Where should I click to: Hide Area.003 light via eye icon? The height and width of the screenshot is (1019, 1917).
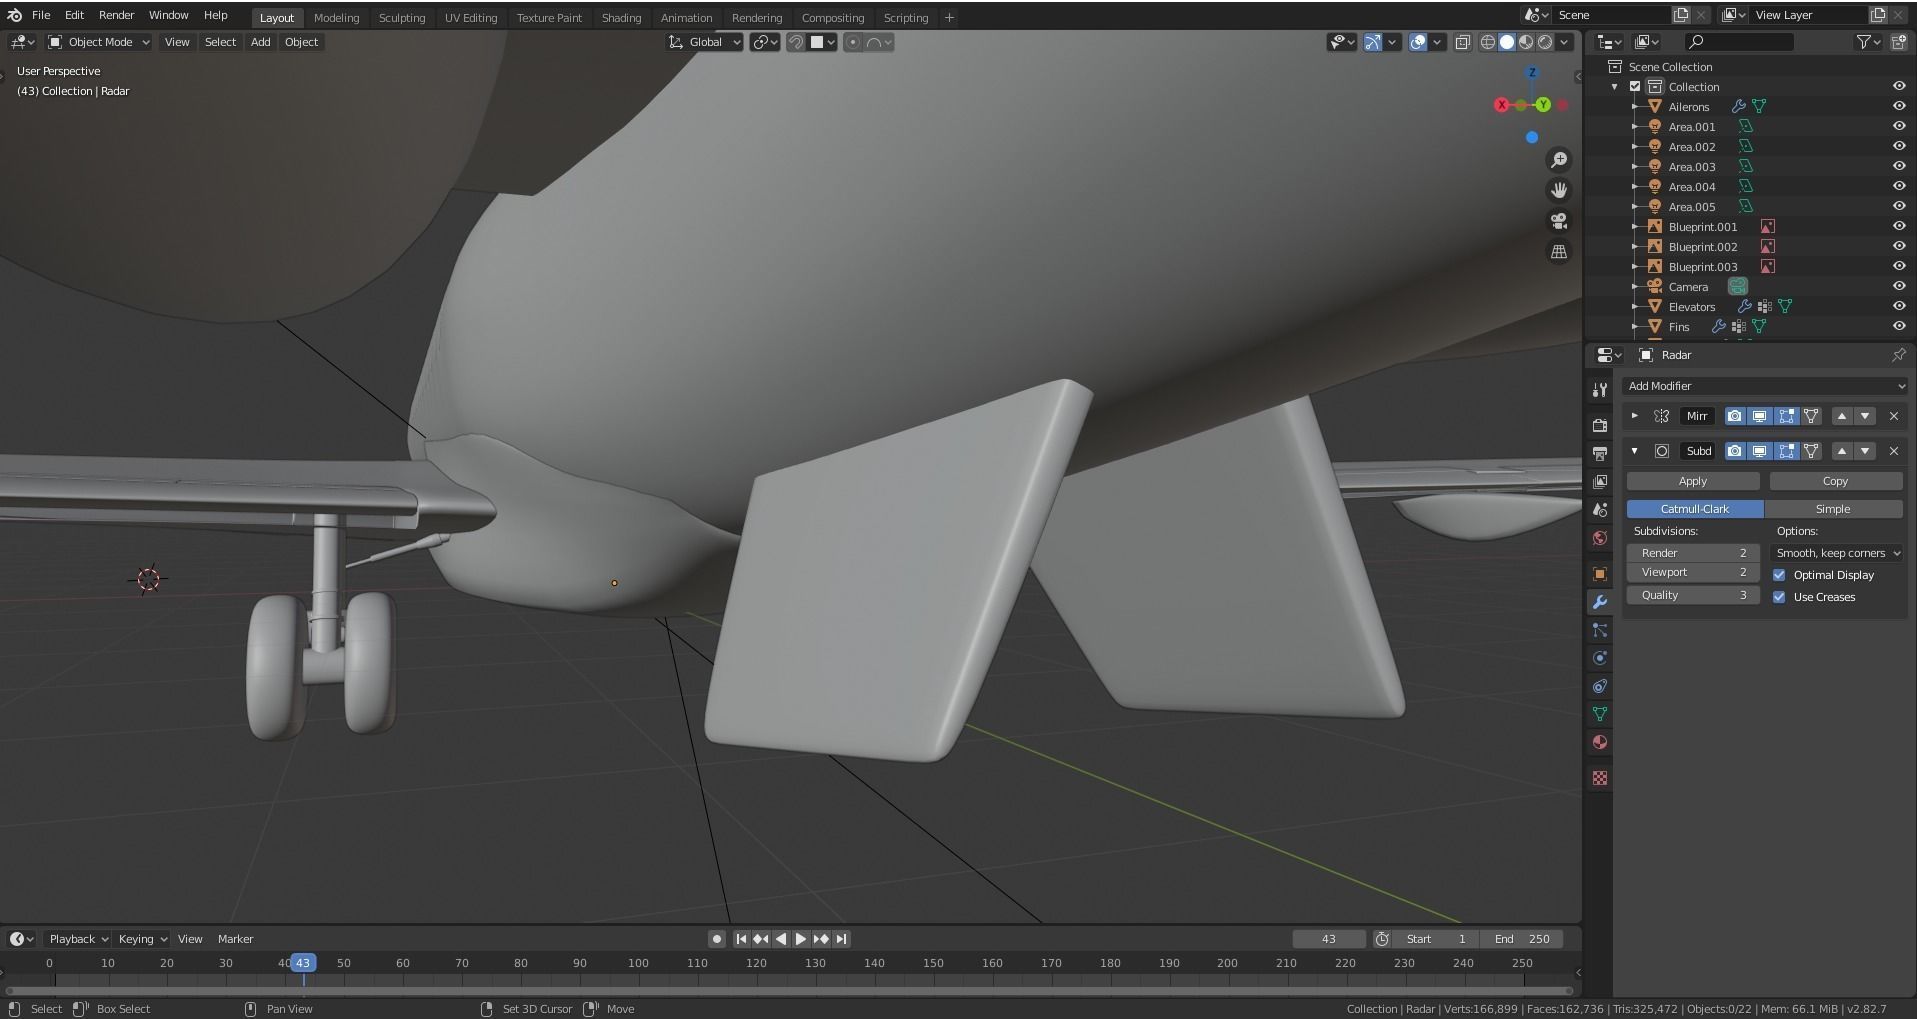coord(1898,166)
